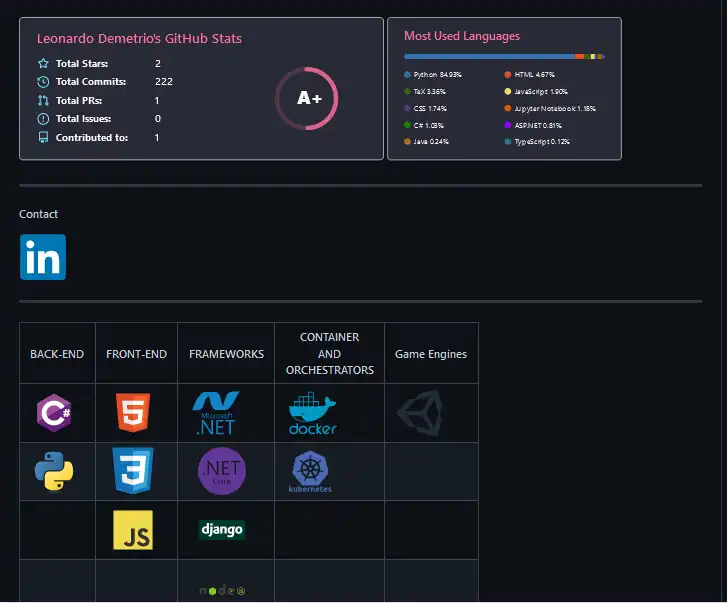Click the A+ rank circle
This screenshot has height=603, width=727.
click(x=307, y=99)
